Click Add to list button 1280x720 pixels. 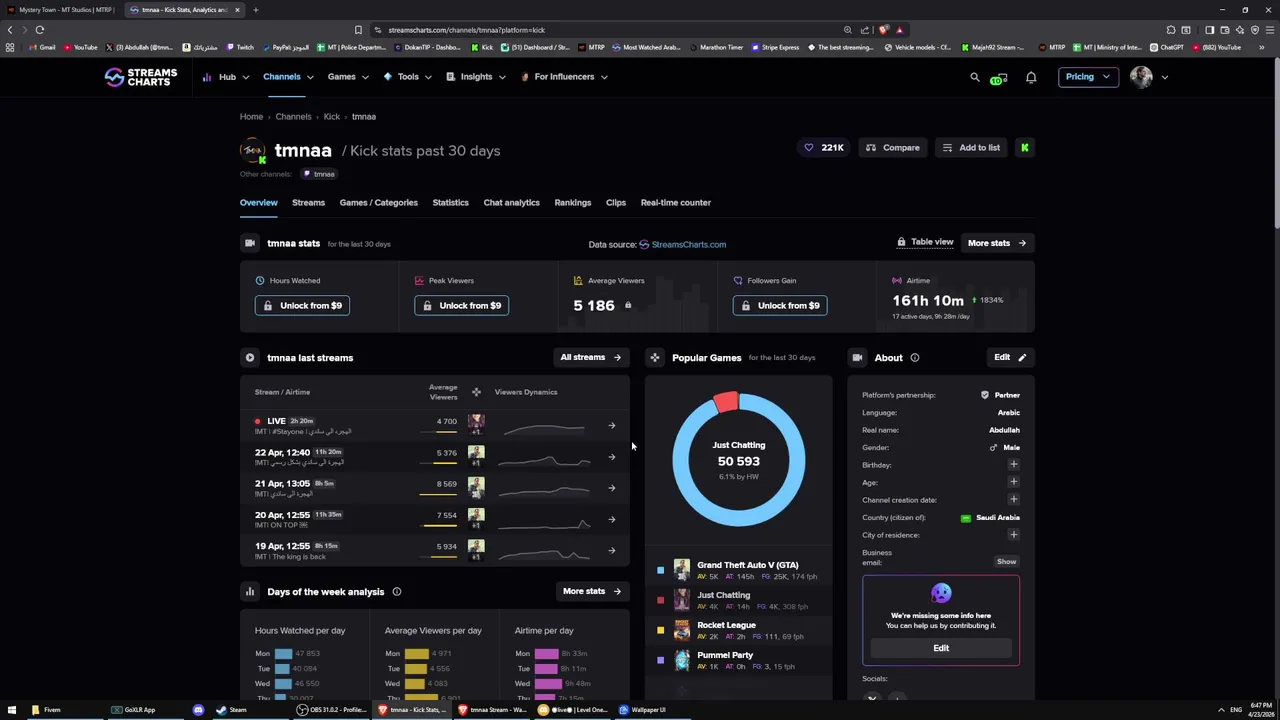coord(971,148)
